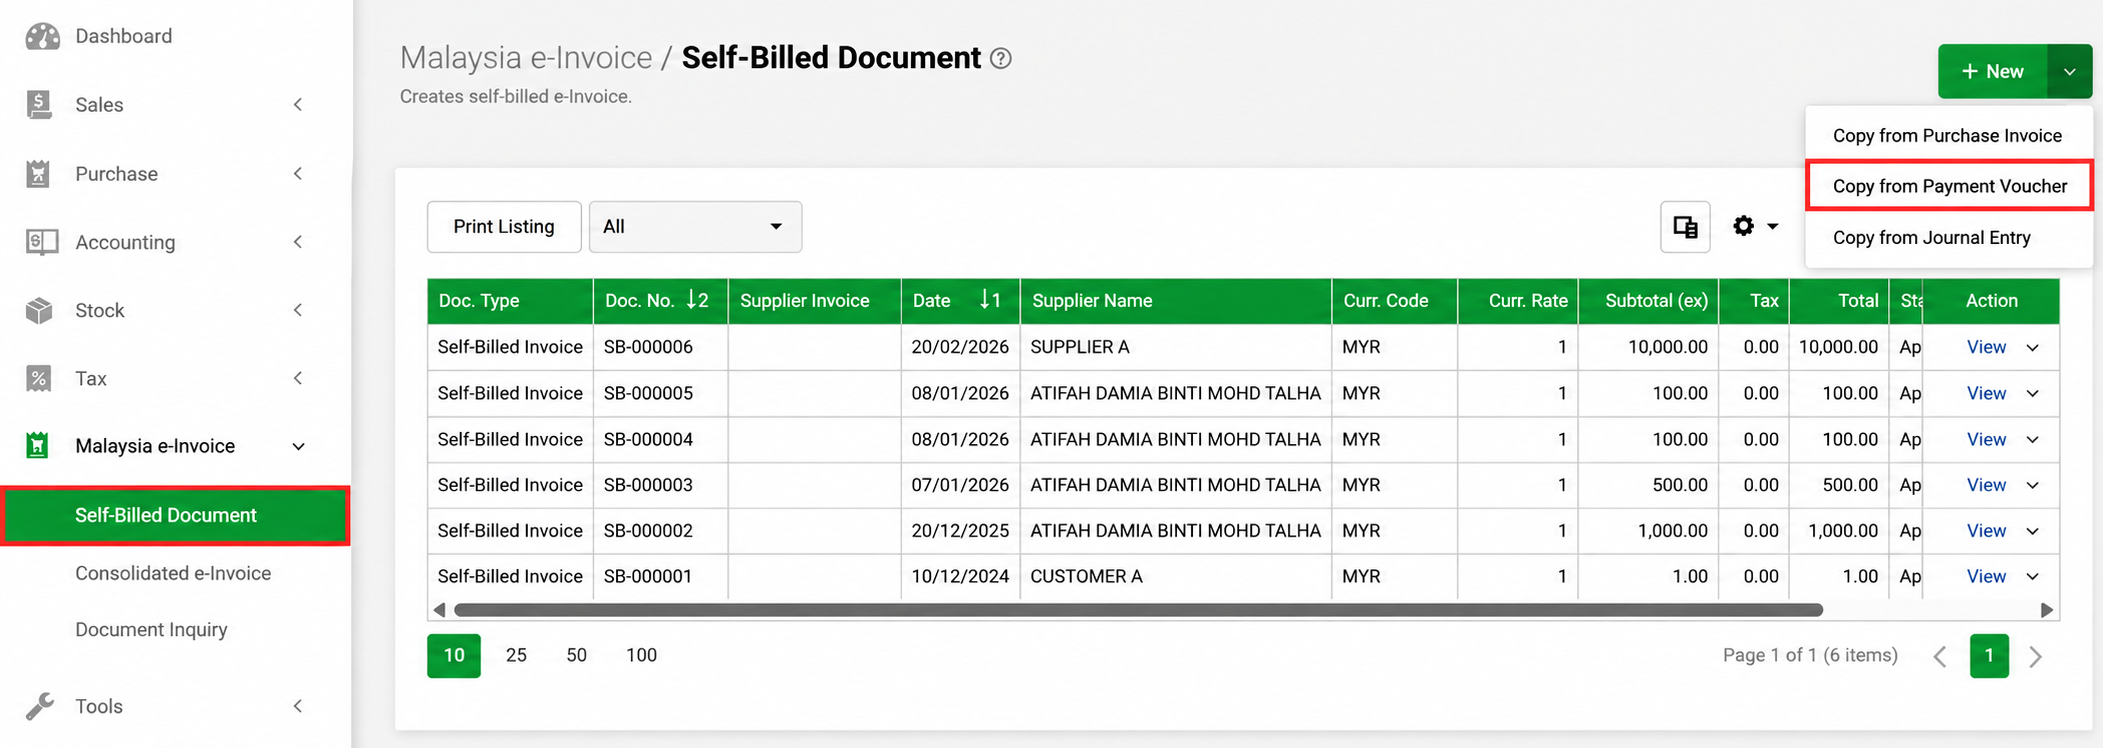Select Copy from Purchase Invoice
This screenshot has width=2103, height=748.
click(x=1948, y=136)
